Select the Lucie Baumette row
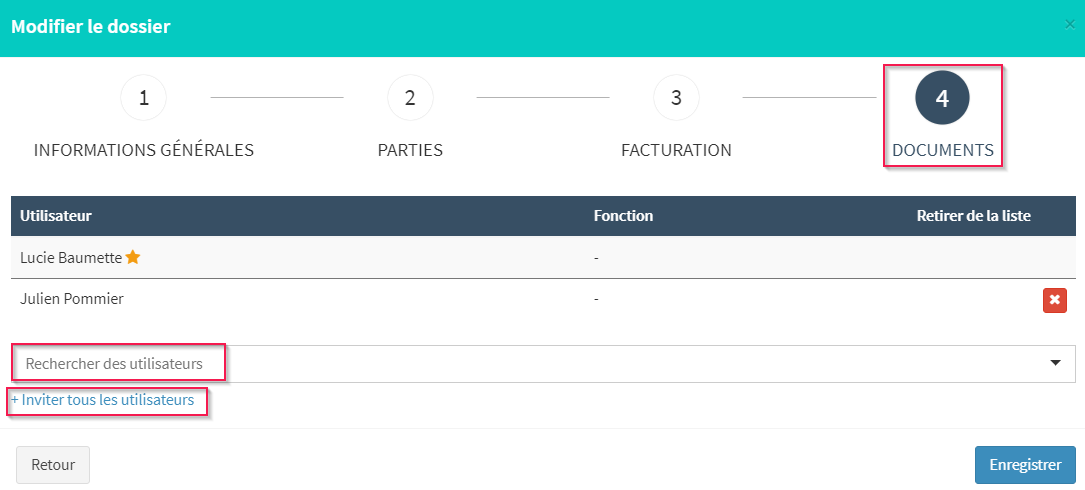Image resolution: width=1085 pixels, height=490 pixels. point(543,257)
